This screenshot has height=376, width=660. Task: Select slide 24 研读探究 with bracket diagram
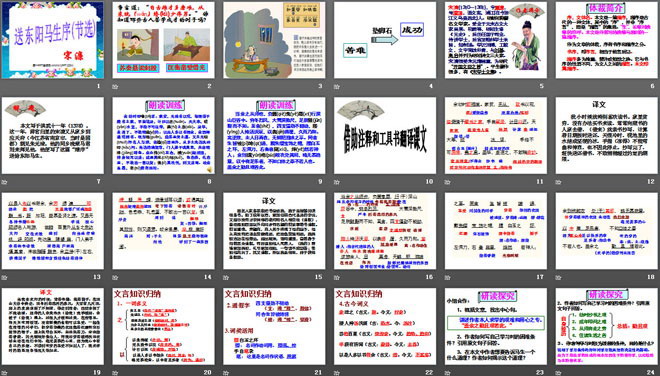point(607,326)
